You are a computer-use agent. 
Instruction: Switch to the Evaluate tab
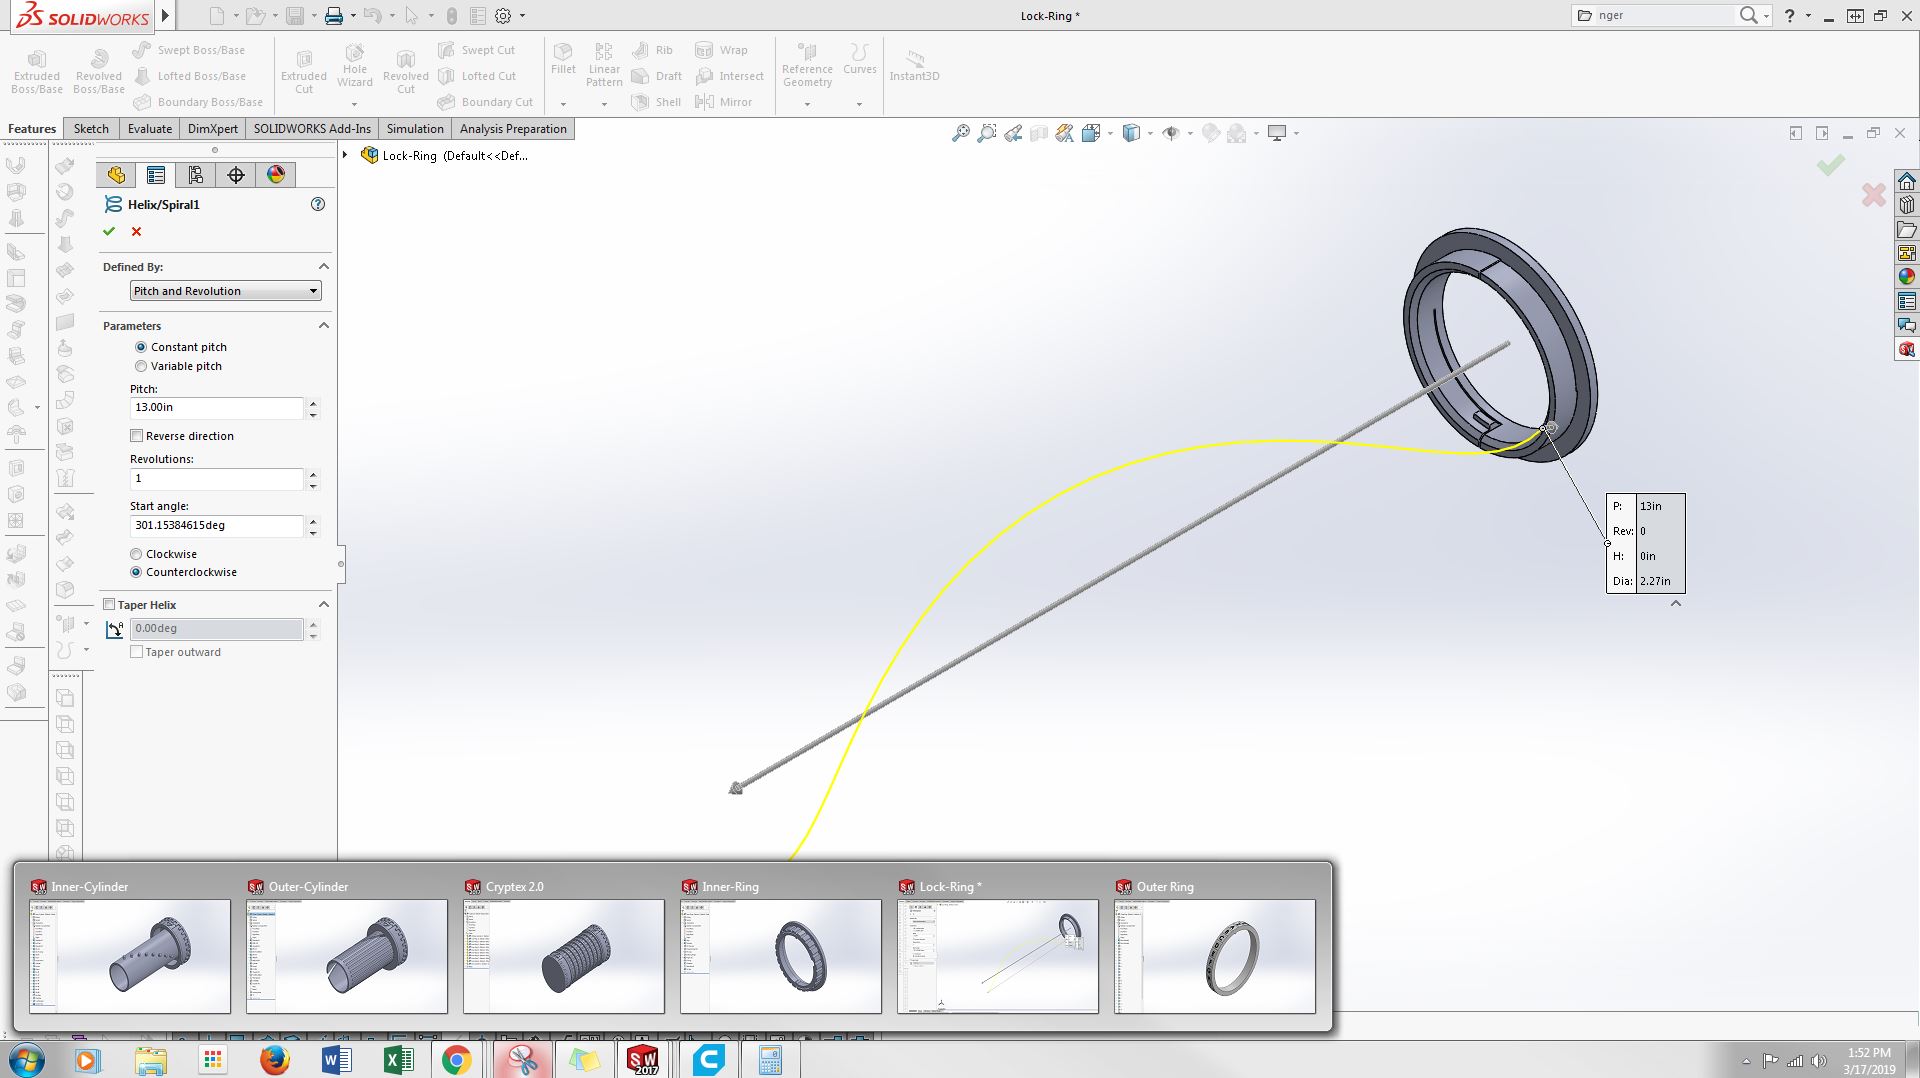(150, 129)
